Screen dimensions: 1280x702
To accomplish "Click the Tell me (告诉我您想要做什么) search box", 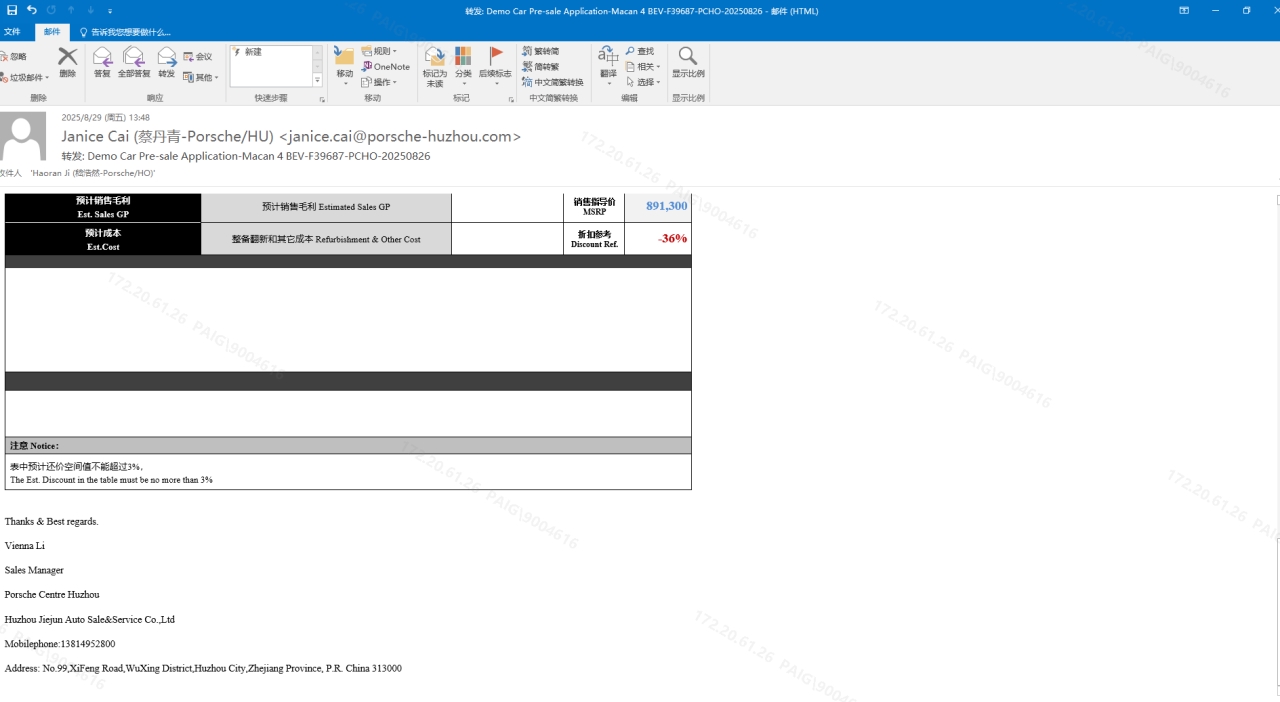I will [130, 32].
